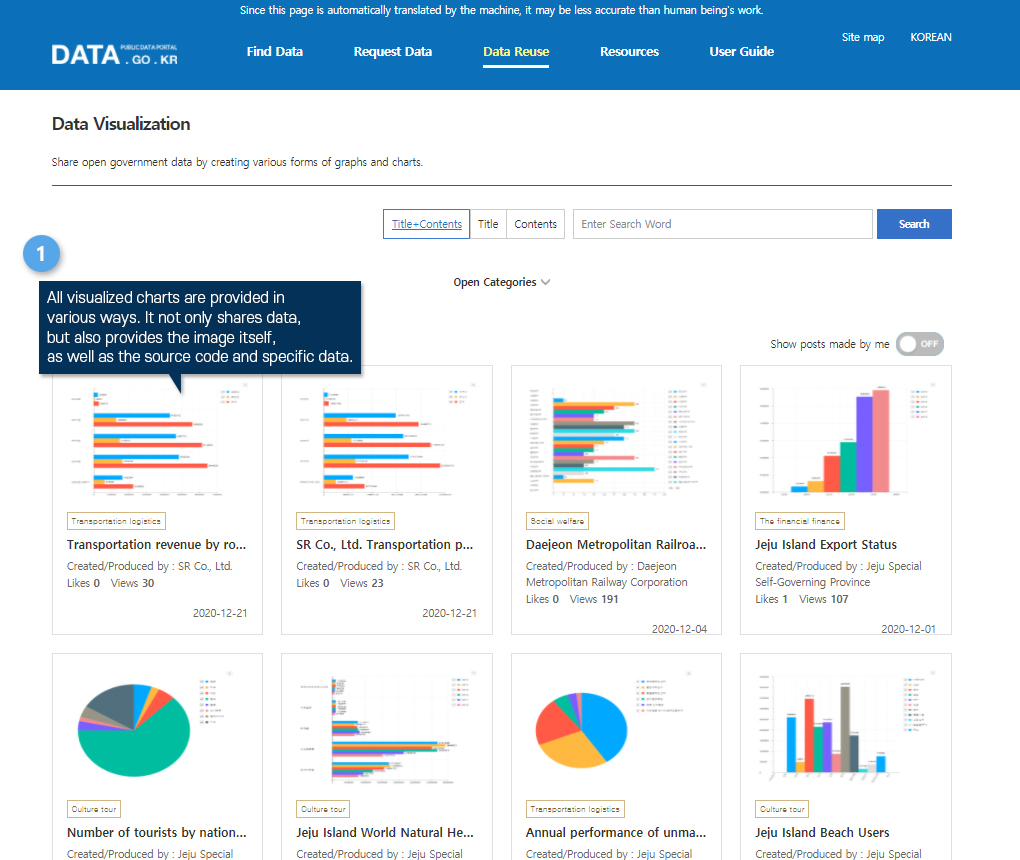Open the User Guide menu
This screenshot has width=1020, height=860.
(741, 52)
